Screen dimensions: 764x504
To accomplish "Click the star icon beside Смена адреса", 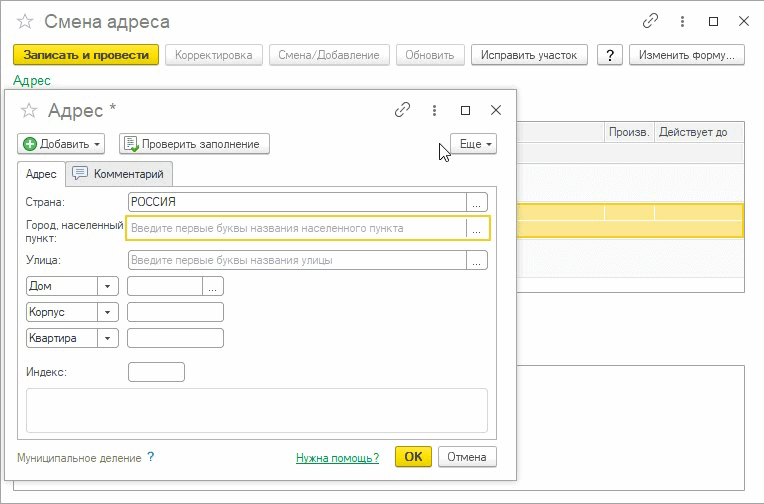I will 26,21.
